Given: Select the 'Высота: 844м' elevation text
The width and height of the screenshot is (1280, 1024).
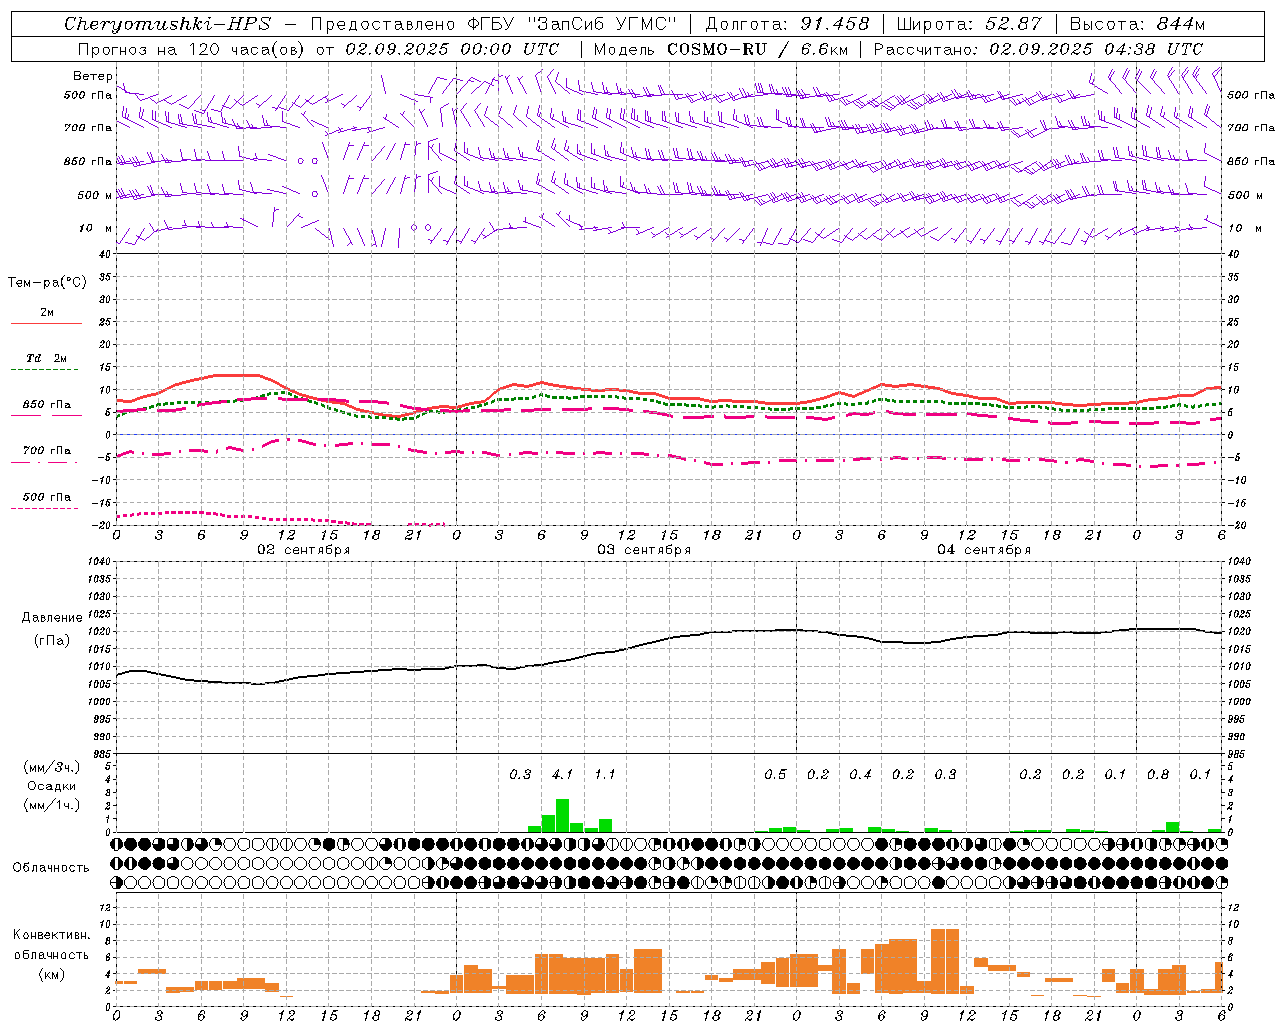Looking at the screenshot, I should coord(1137,24).
